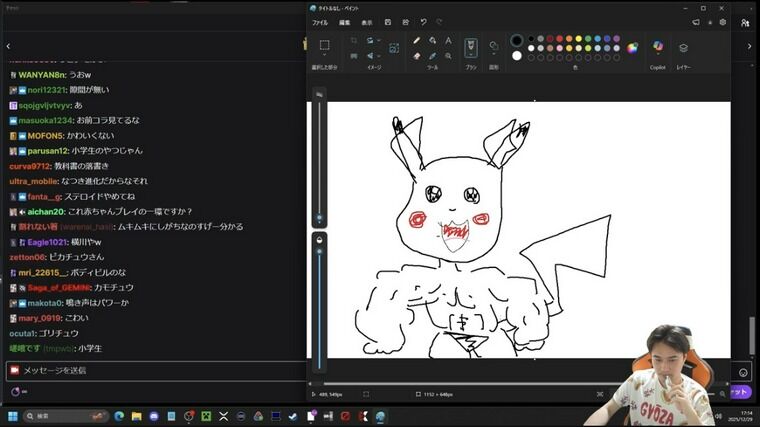Open Paint settings gear icon
760x427 pixels.
click(723, 22)
